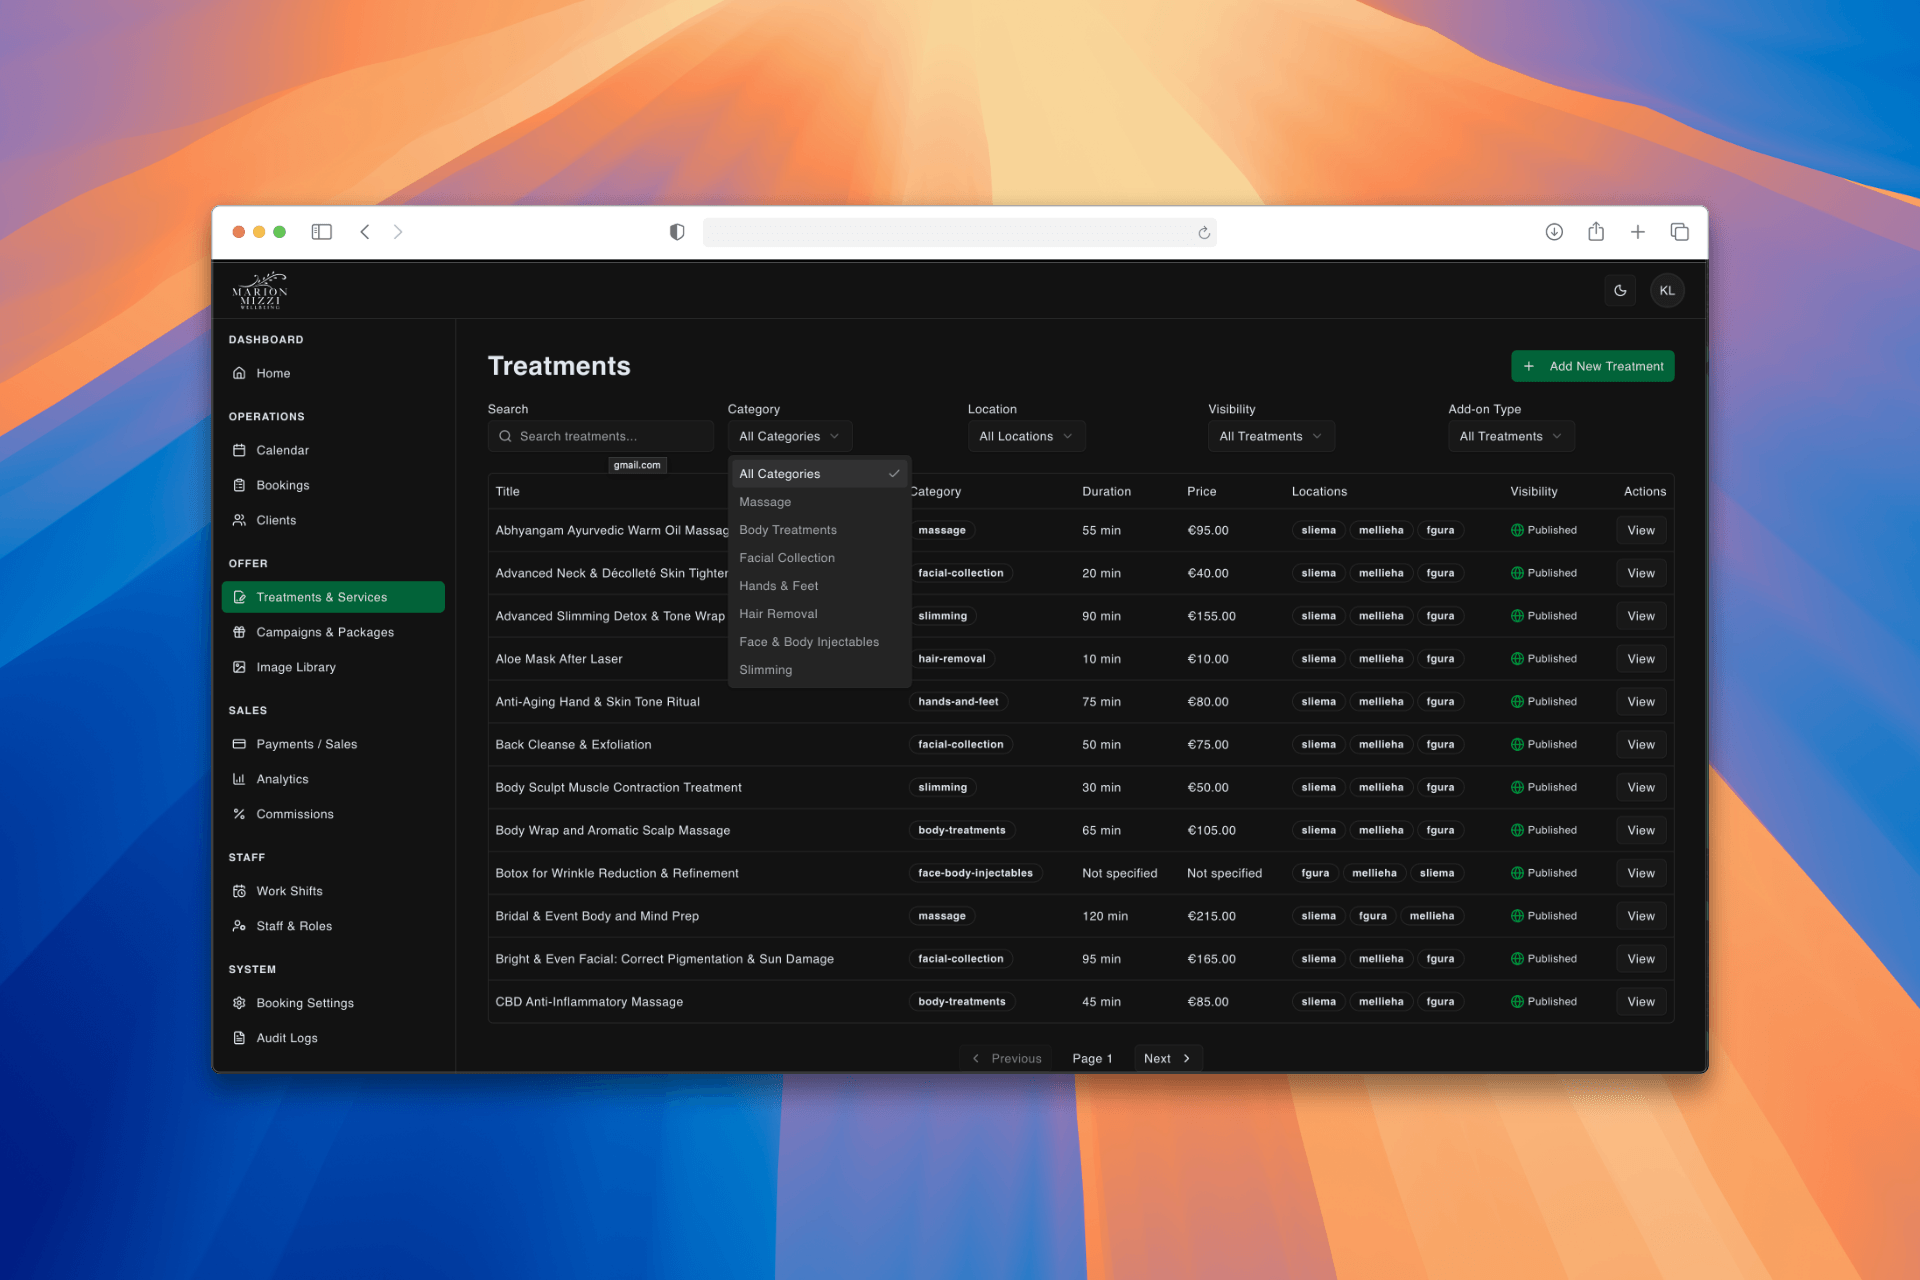Choose Hair Removal from category list
The height and width of the screenshot is (1280, 1920).
(778, 614)
